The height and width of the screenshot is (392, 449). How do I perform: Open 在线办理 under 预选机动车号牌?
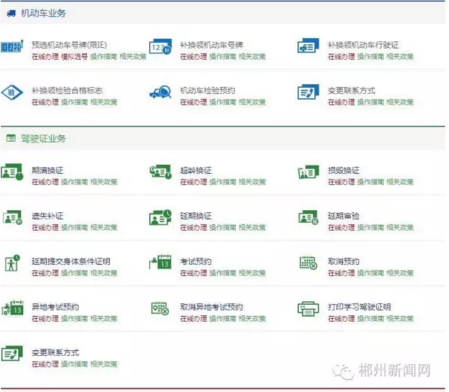click(x=45, y=56)
